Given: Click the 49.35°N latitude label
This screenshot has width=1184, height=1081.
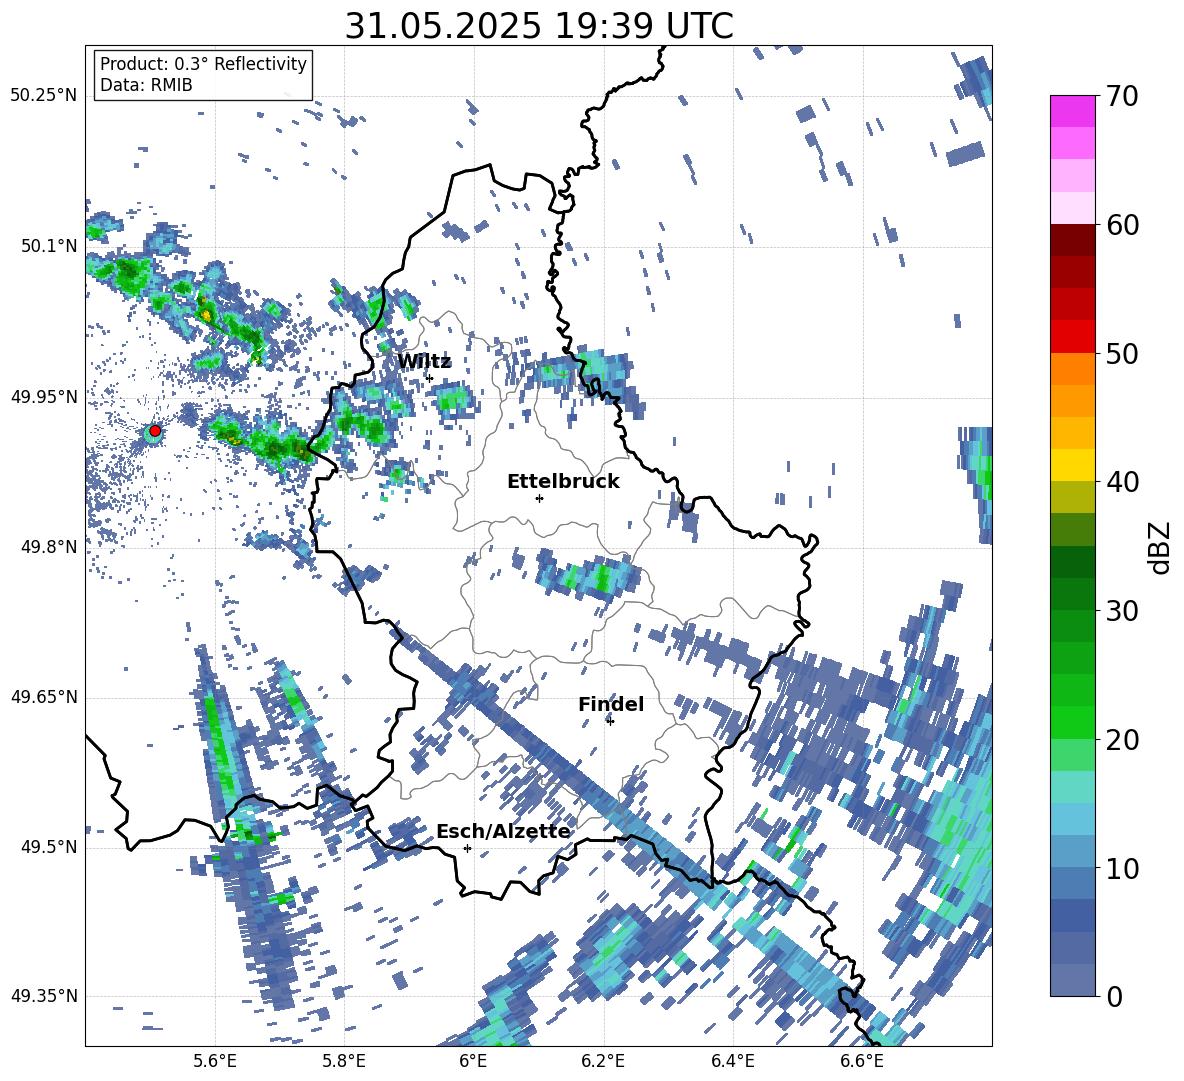Looking at the screenshot, I should click(44, 996).
